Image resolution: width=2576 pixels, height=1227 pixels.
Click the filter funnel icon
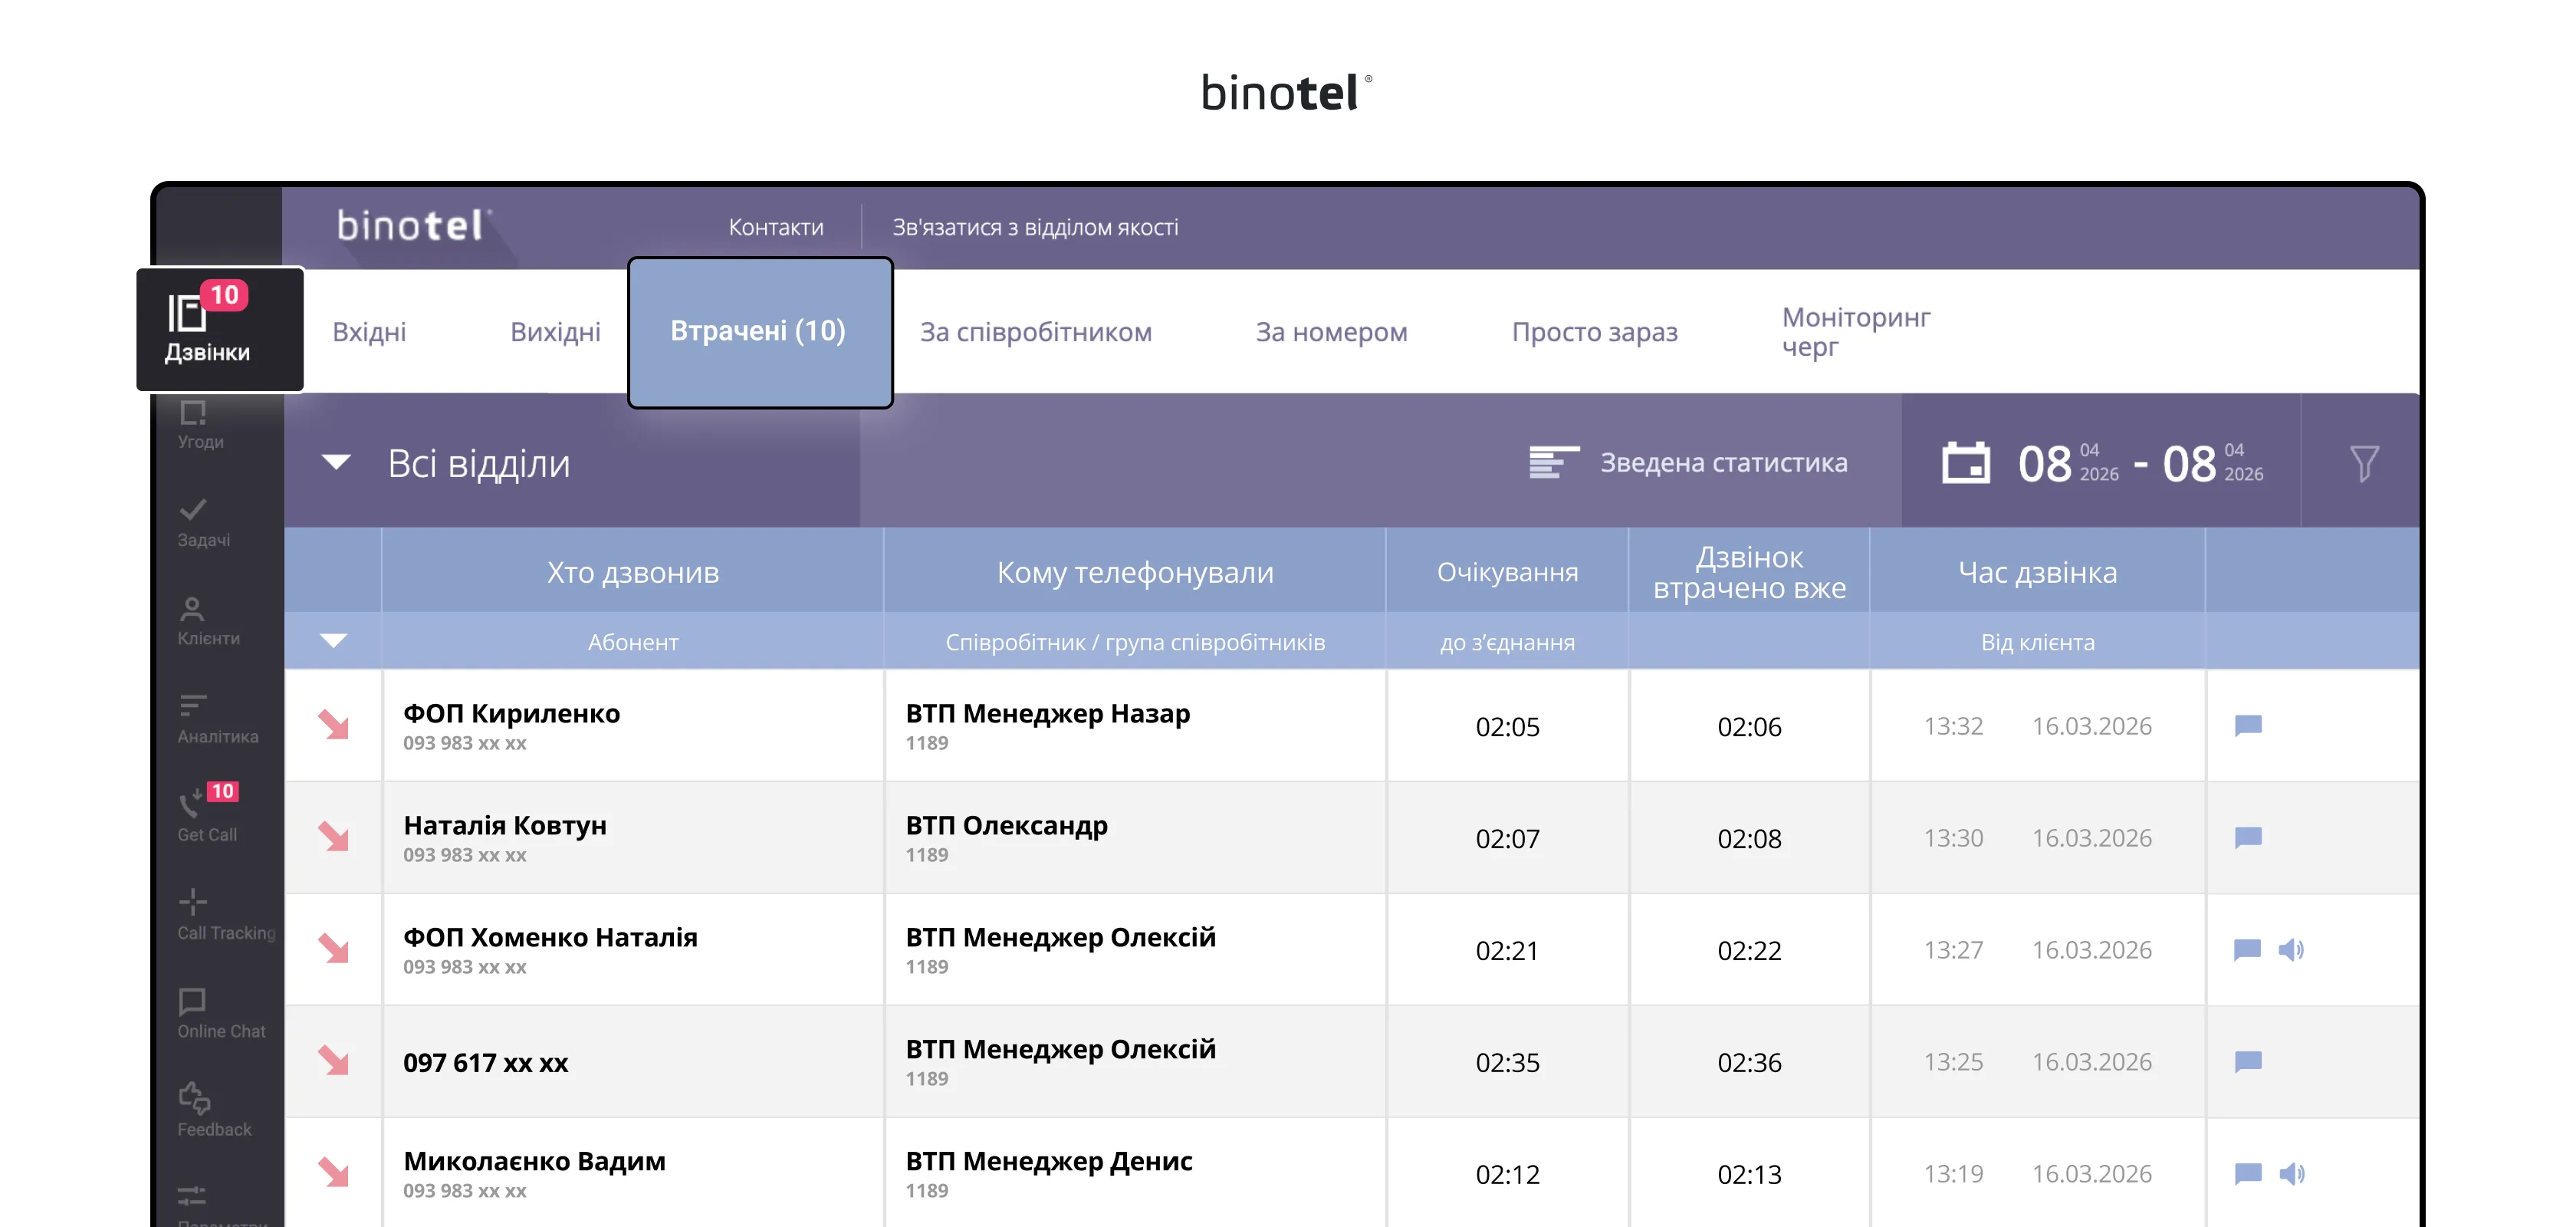point(2364,463)
